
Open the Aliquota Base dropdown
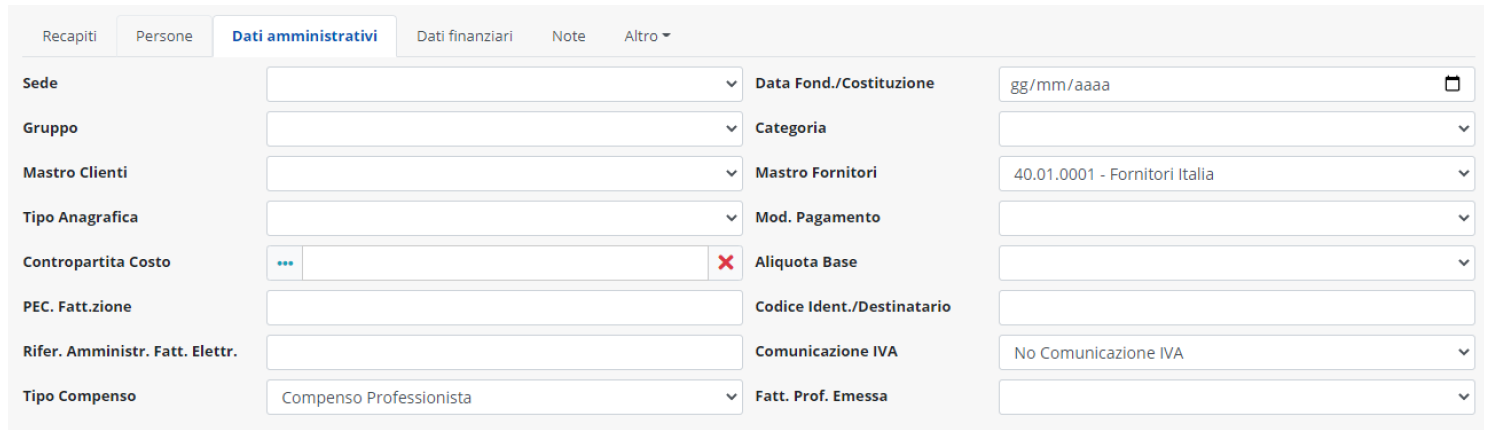[1236, 263]
